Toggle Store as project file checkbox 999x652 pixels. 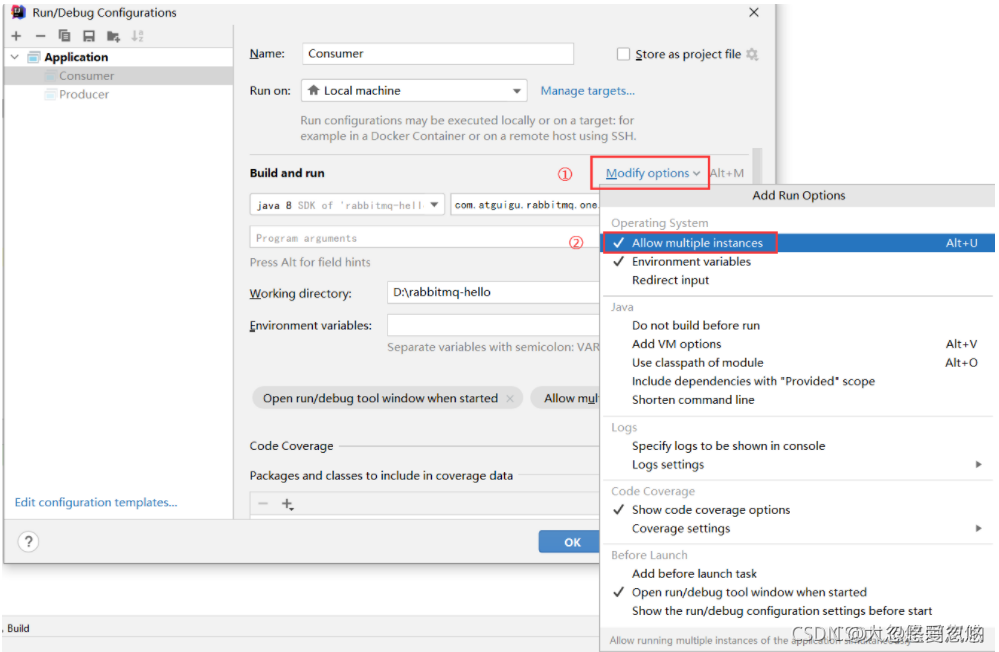tap(623, 54)
